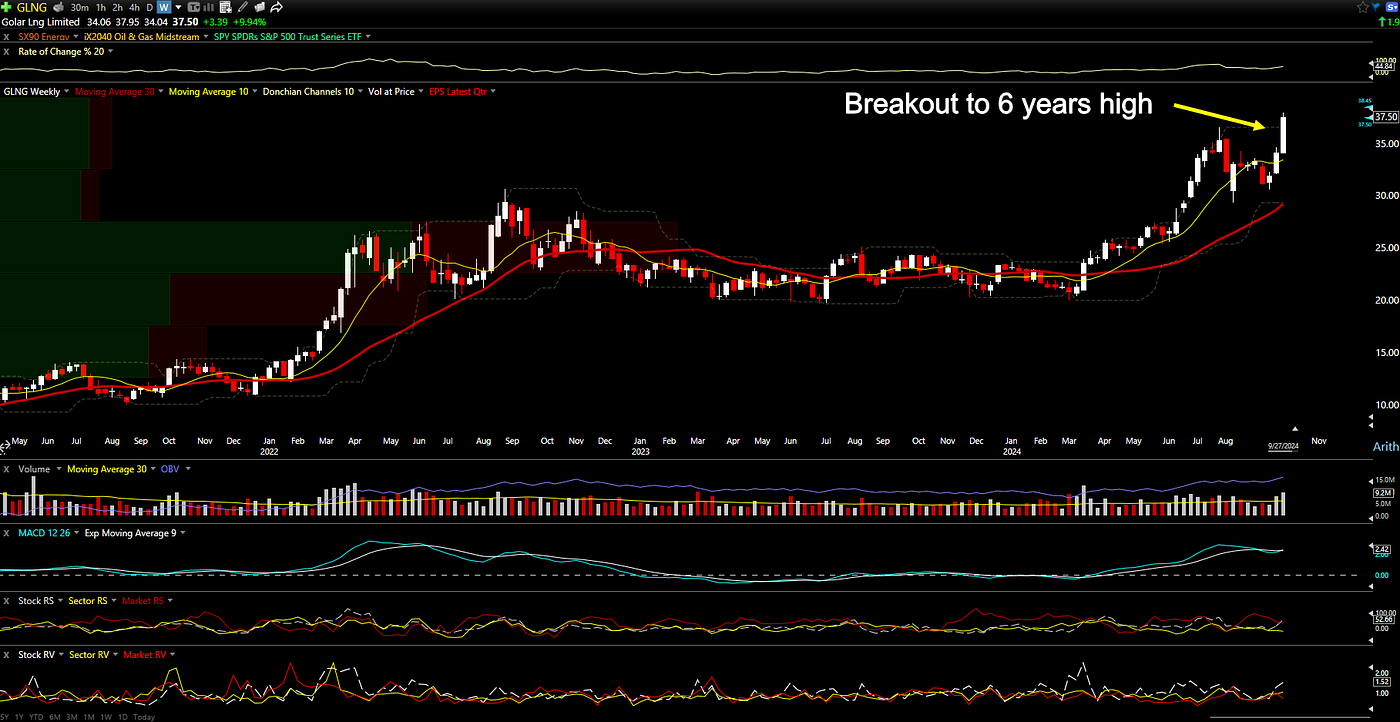Screen dimensions: 1400x722
Task: Close the Volume pane with X
Action: click(6, 469)
